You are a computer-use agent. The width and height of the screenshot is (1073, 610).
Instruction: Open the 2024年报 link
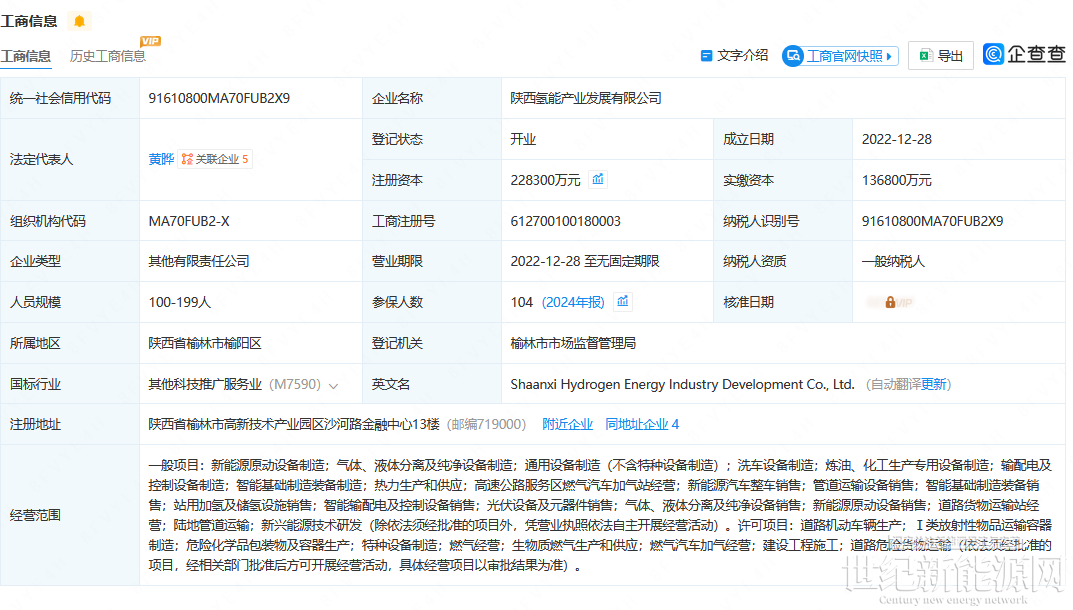pos(574,302)
